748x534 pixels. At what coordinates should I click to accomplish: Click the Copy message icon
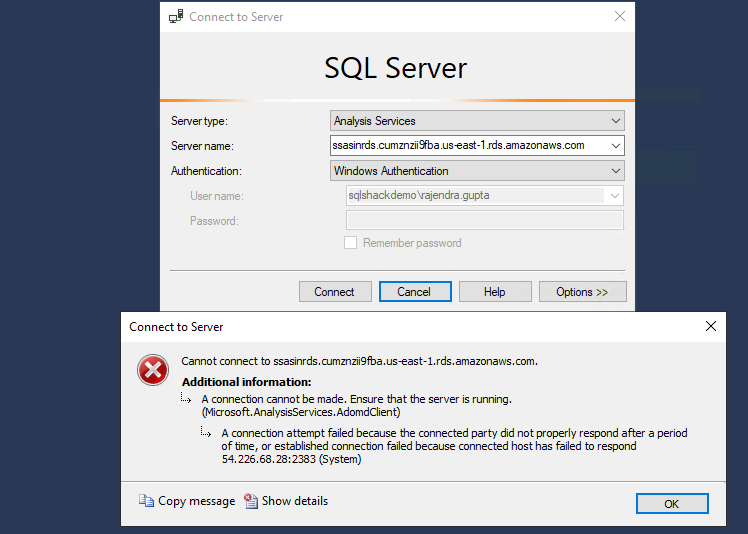[147, 501]
